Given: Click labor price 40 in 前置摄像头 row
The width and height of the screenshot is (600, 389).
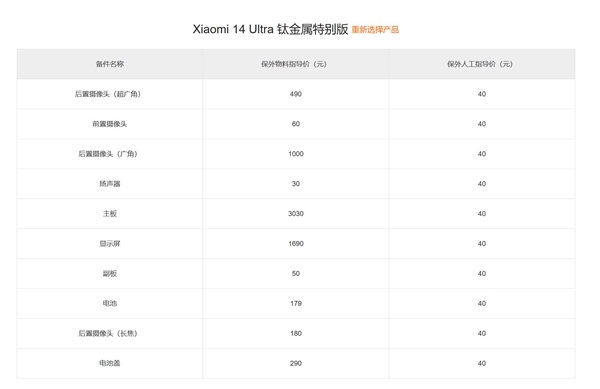Looking at the screenshot, I should tap(482, 124).
